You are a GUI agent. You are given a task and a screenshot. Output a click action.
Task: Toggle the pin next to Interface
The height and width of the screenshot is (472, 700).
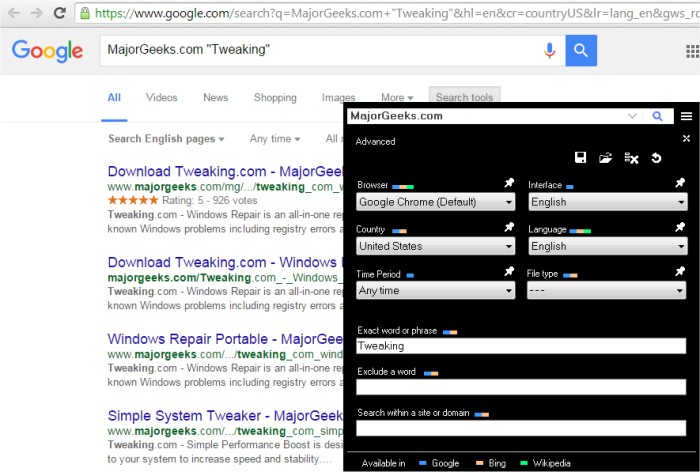point(680,183)
